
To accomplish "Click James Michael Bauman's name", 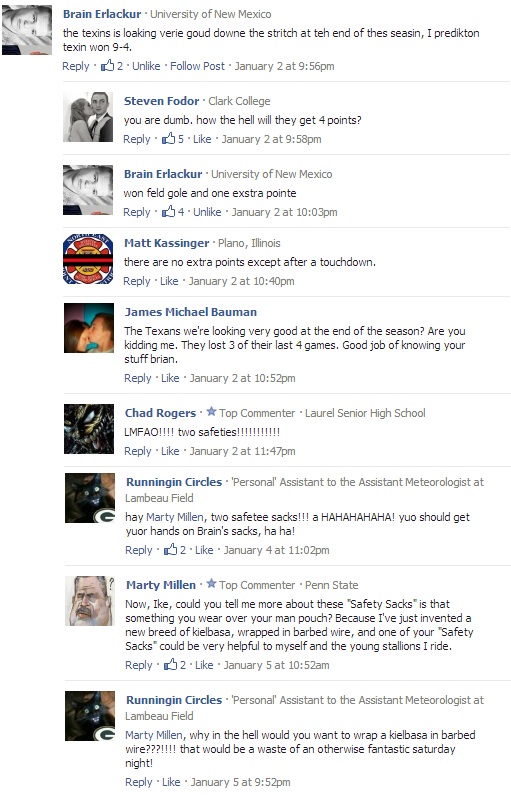I will point(191,312).
